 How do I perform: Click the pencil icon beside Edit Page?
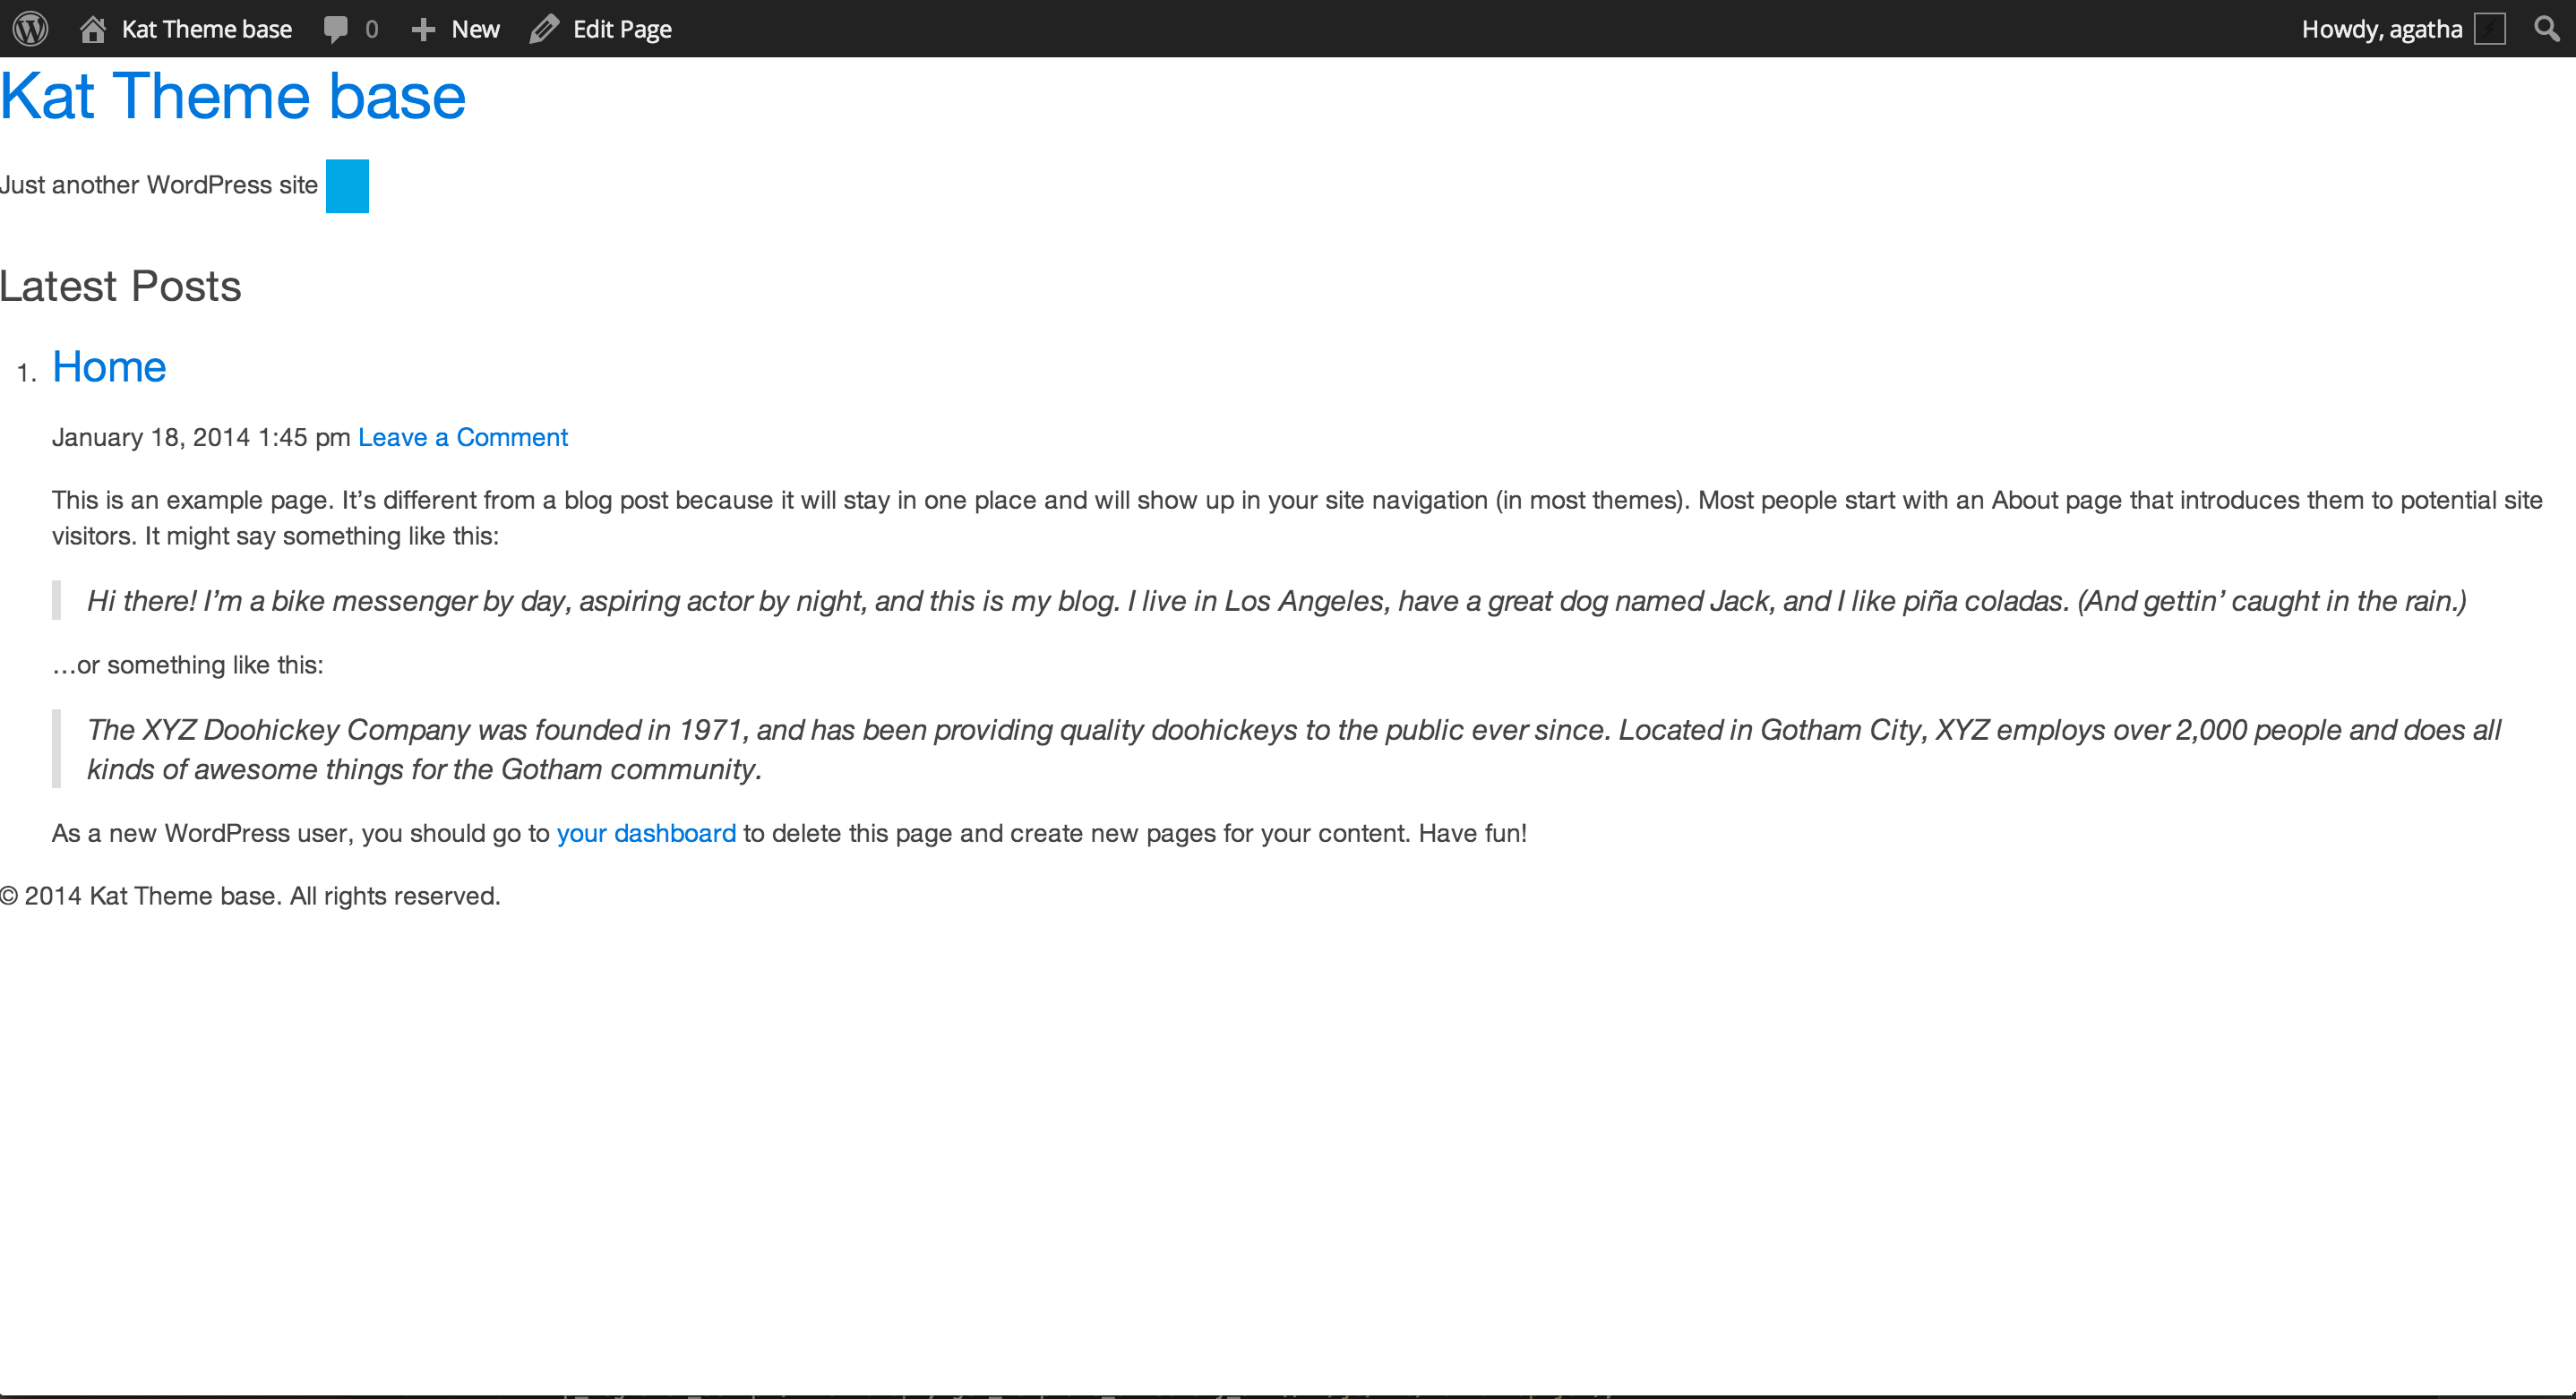click(543, 29)
